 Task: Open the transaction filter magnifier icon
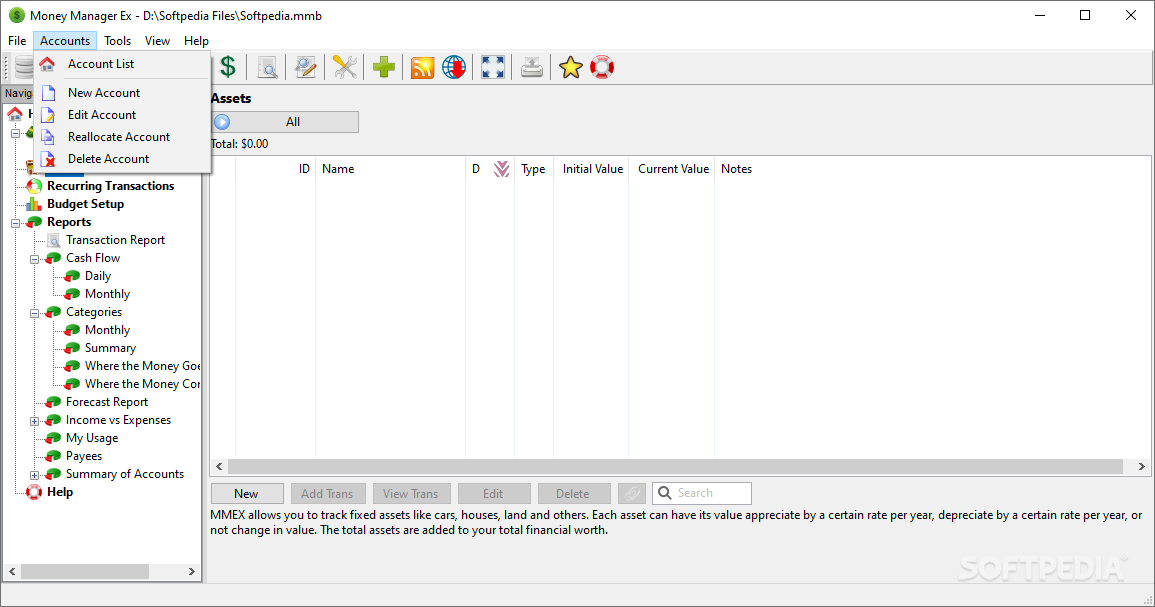point(267,67)
